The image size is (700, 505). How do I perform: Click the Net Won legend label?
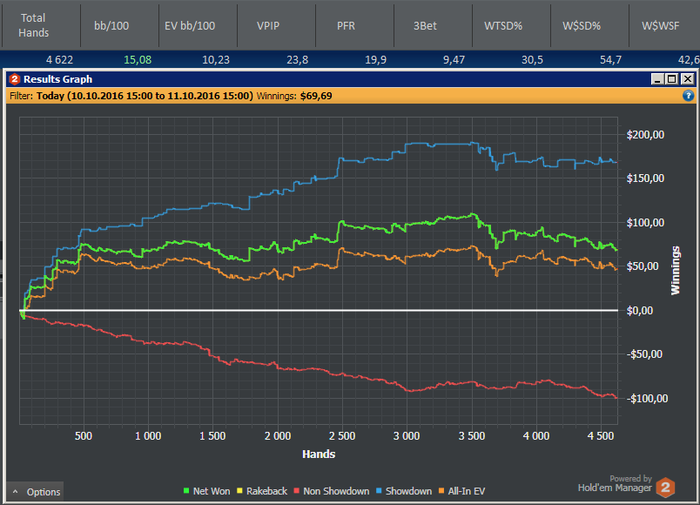(x=212, y=491)
